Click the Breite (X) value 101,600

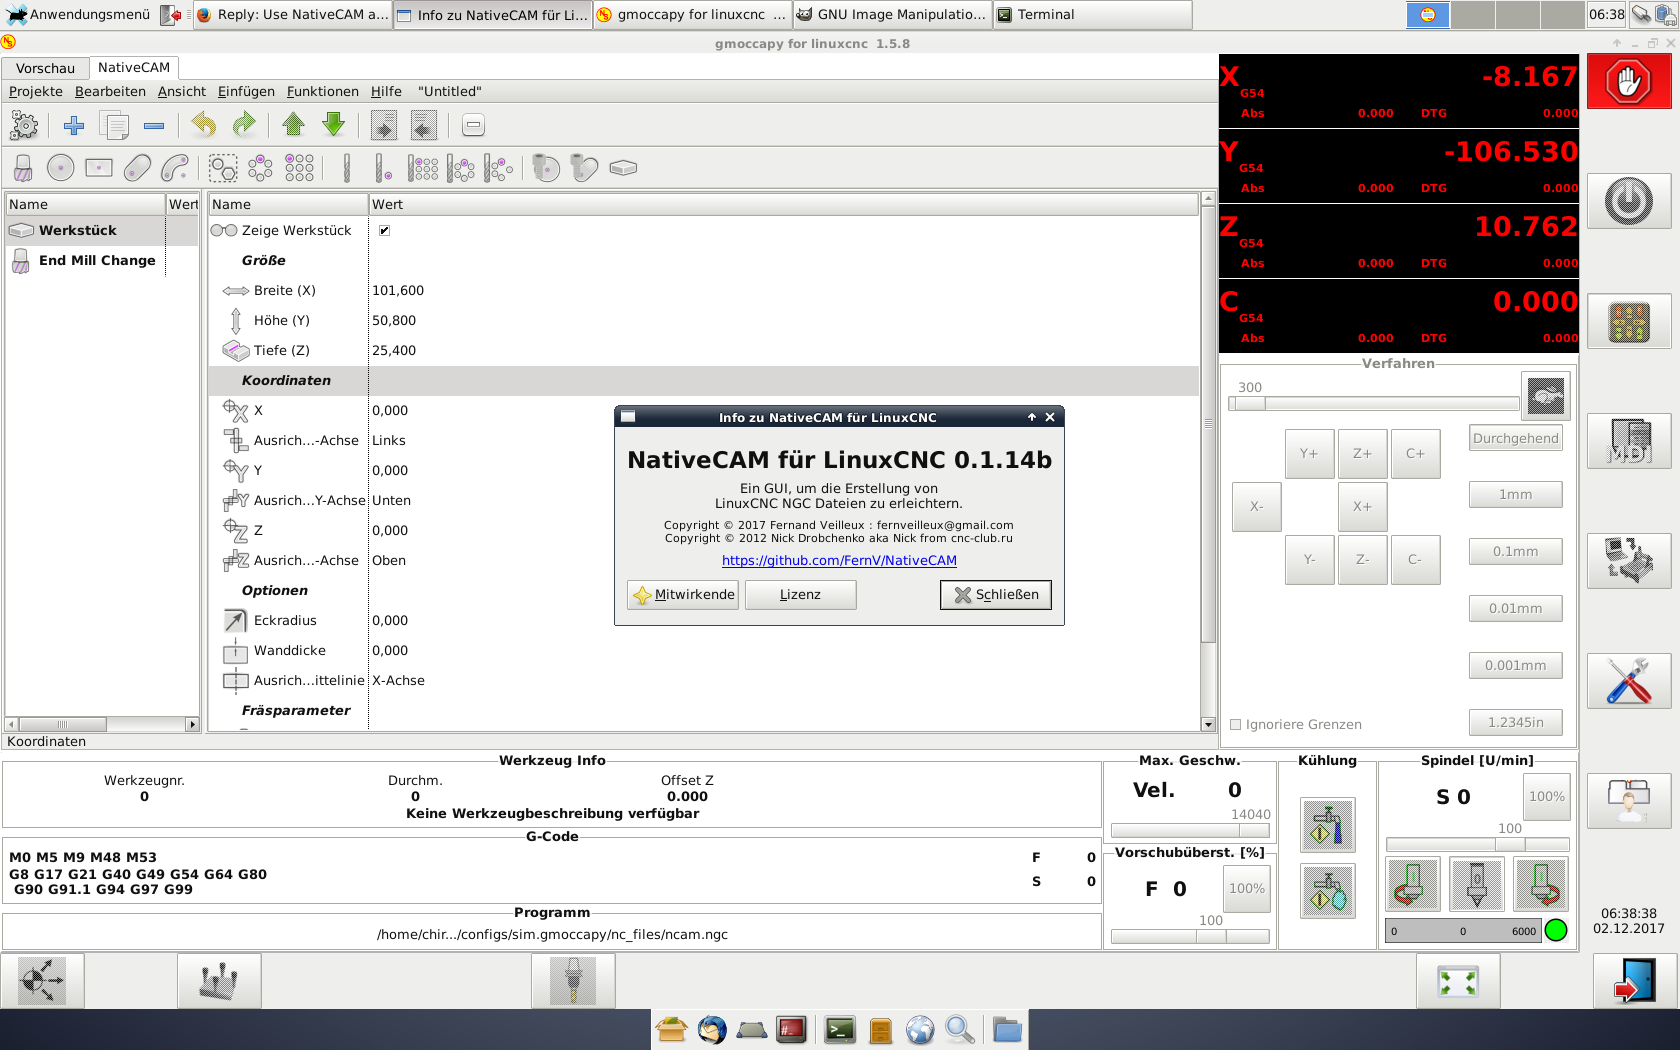tap(398, 290)
